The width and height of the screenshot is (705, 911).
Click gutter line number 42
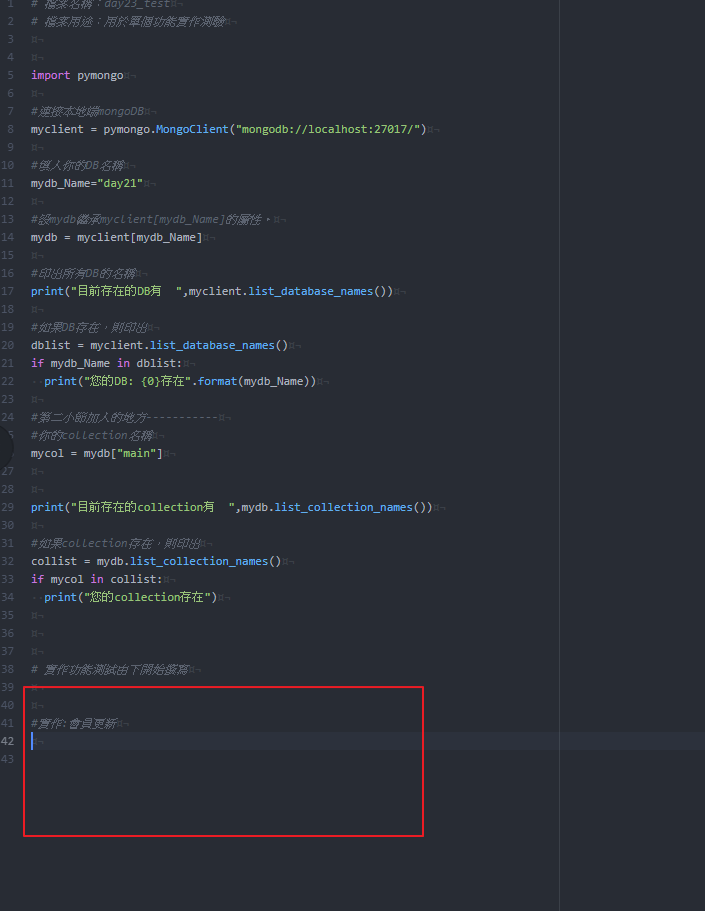click(x=8, y=741)
